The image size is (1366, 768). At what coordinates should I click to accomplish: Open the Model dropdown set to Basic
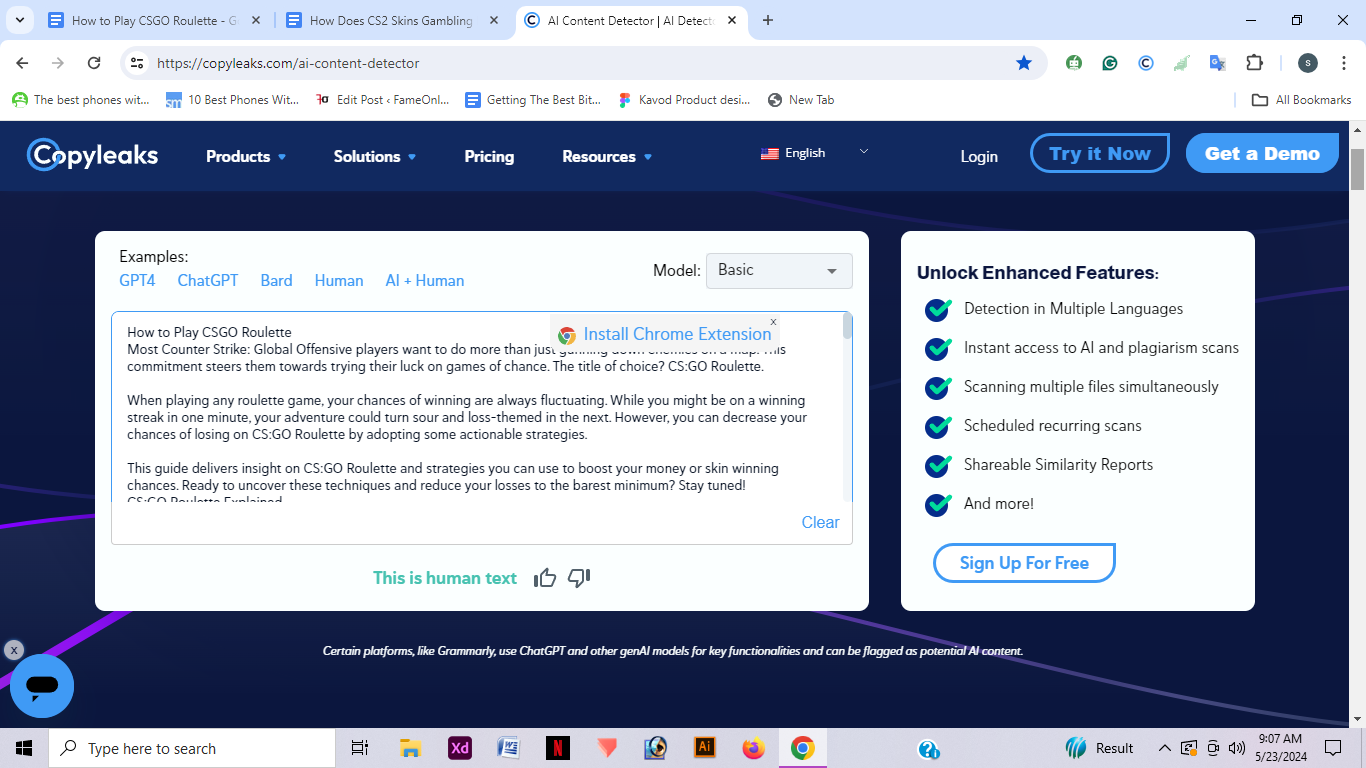pyautogui.click(x=779, y=270)
